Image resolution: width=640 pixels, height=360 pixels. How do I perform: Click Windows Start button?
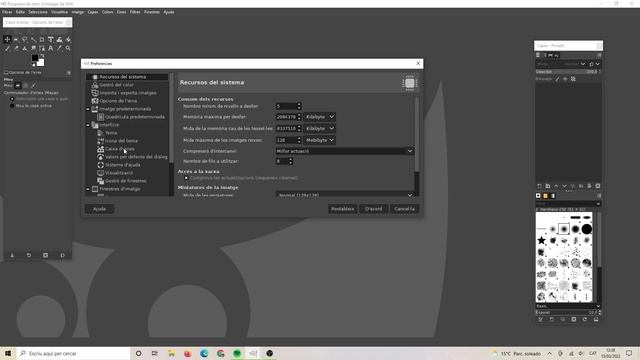(x=8, y=353)
